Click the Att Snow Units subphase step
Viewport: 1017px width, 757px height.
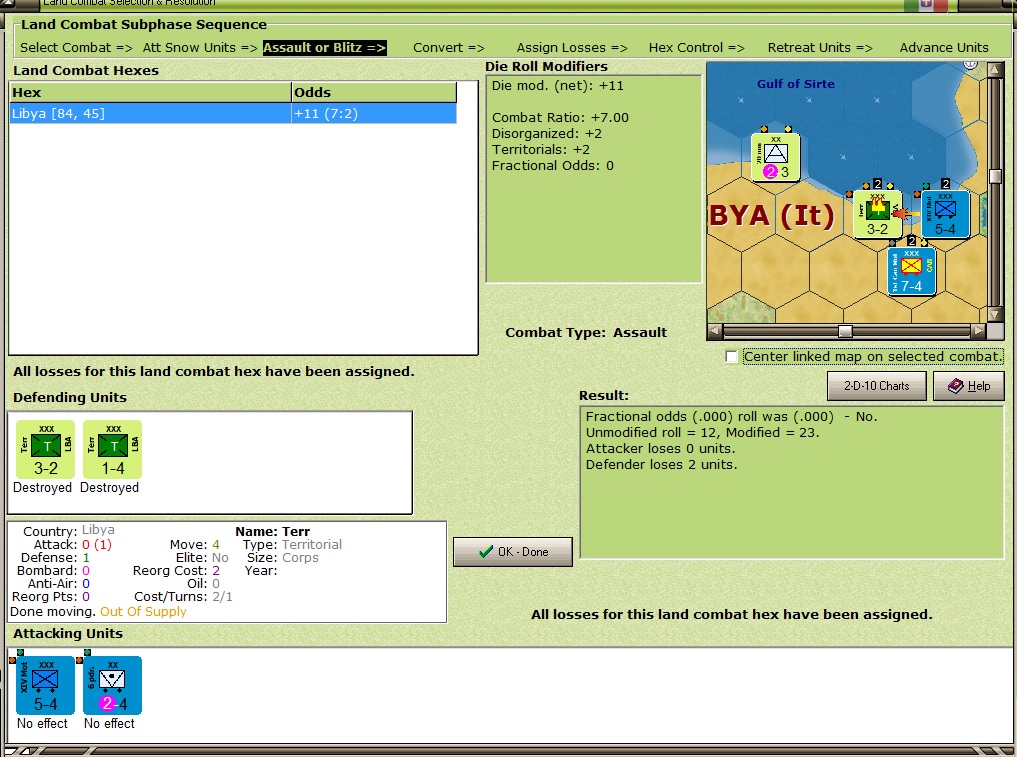[x=200, y=47]
